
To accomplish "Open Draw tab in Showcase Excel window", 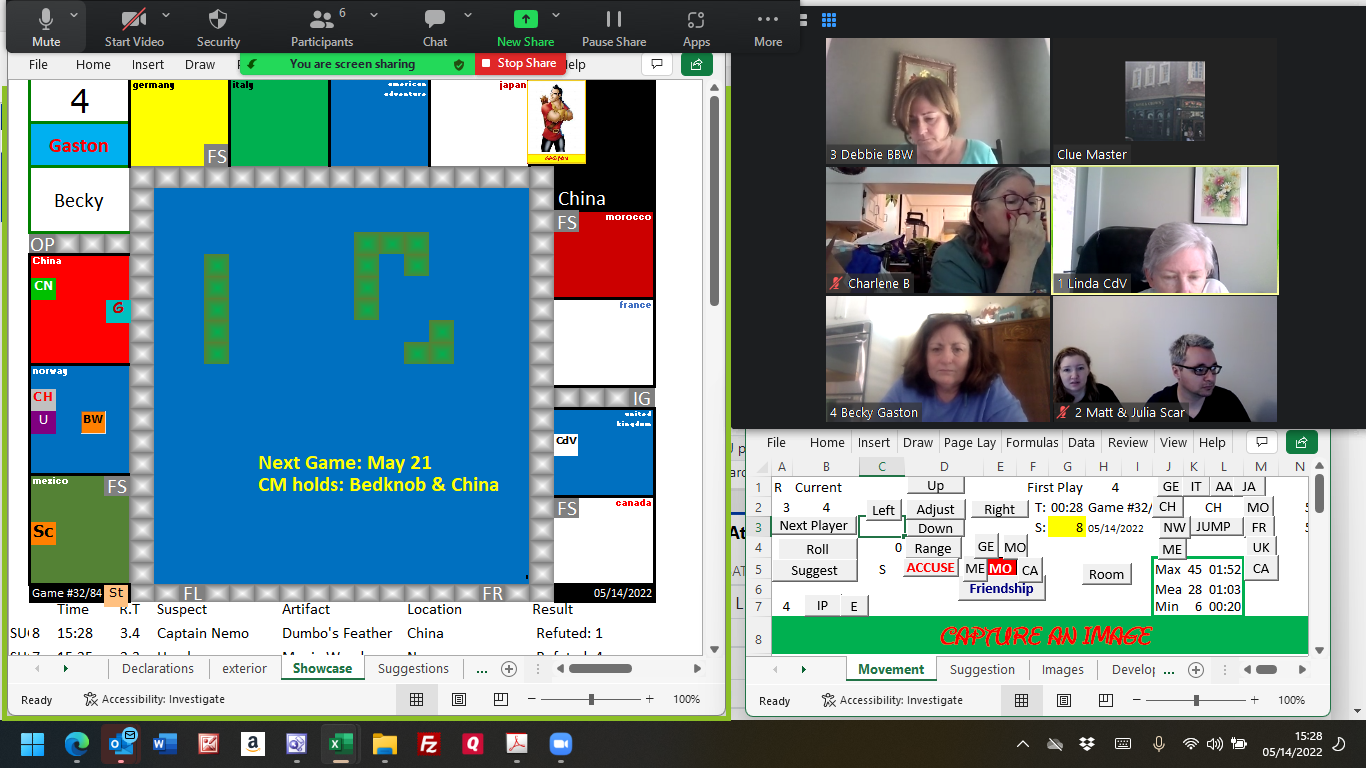I will (x=200, y=64).
